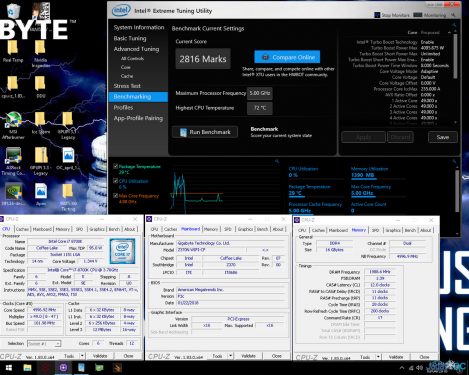
Task: Click the Monitoring icon in XTU header
Action: click(418, 15)
